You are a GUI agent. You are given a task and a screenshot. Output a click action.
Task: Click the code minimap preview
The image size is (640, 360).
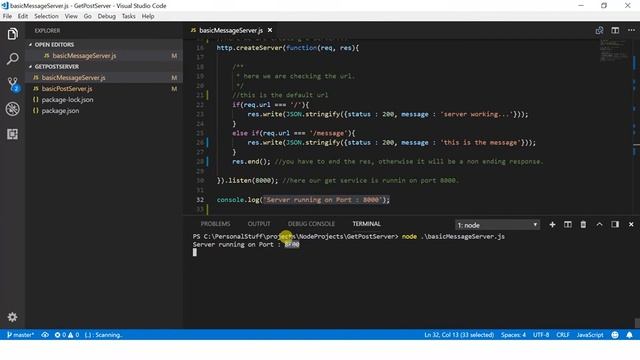(x=614, y=51)
